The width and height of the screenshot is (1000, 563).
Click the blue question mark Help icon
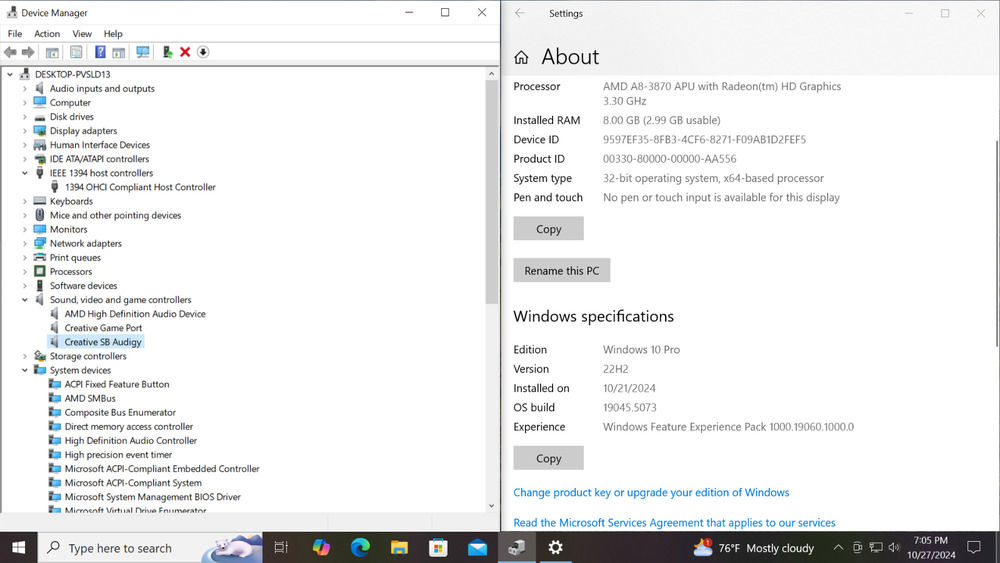[100, 52]
